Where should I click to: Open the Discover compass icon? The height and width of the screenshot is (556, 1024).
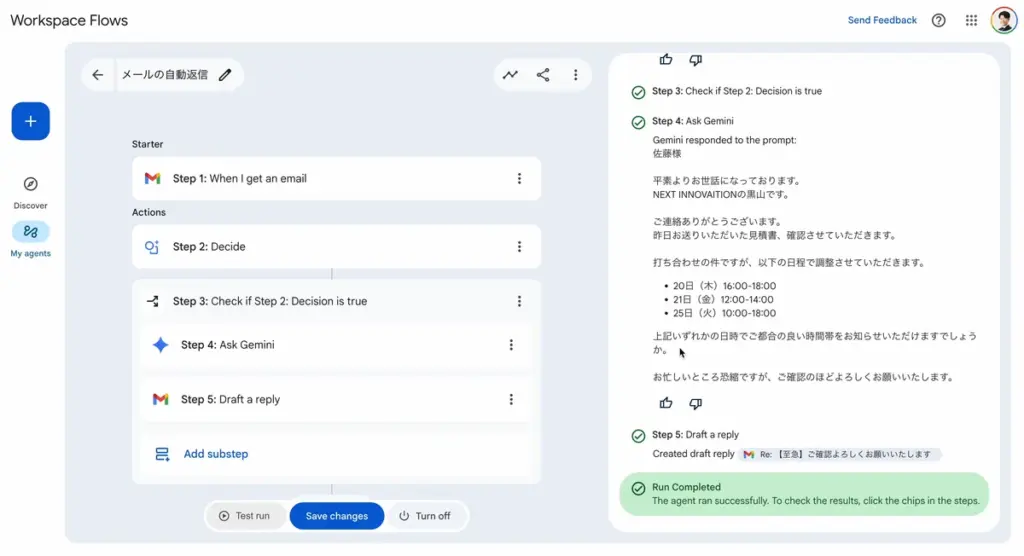(x=31, y=184)
